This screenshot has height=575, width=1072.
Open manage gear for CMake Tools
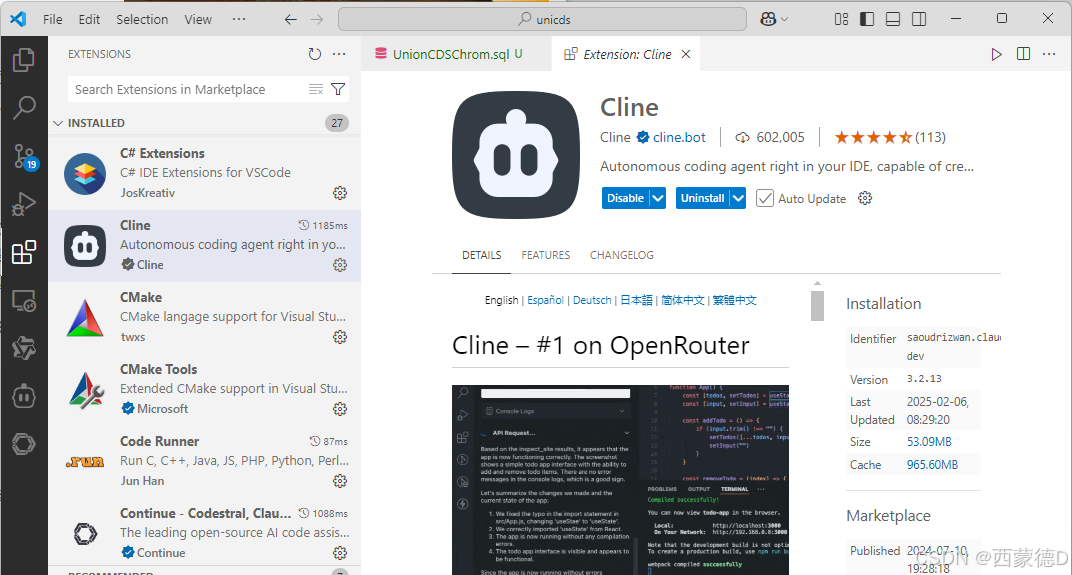click(340, 409)
